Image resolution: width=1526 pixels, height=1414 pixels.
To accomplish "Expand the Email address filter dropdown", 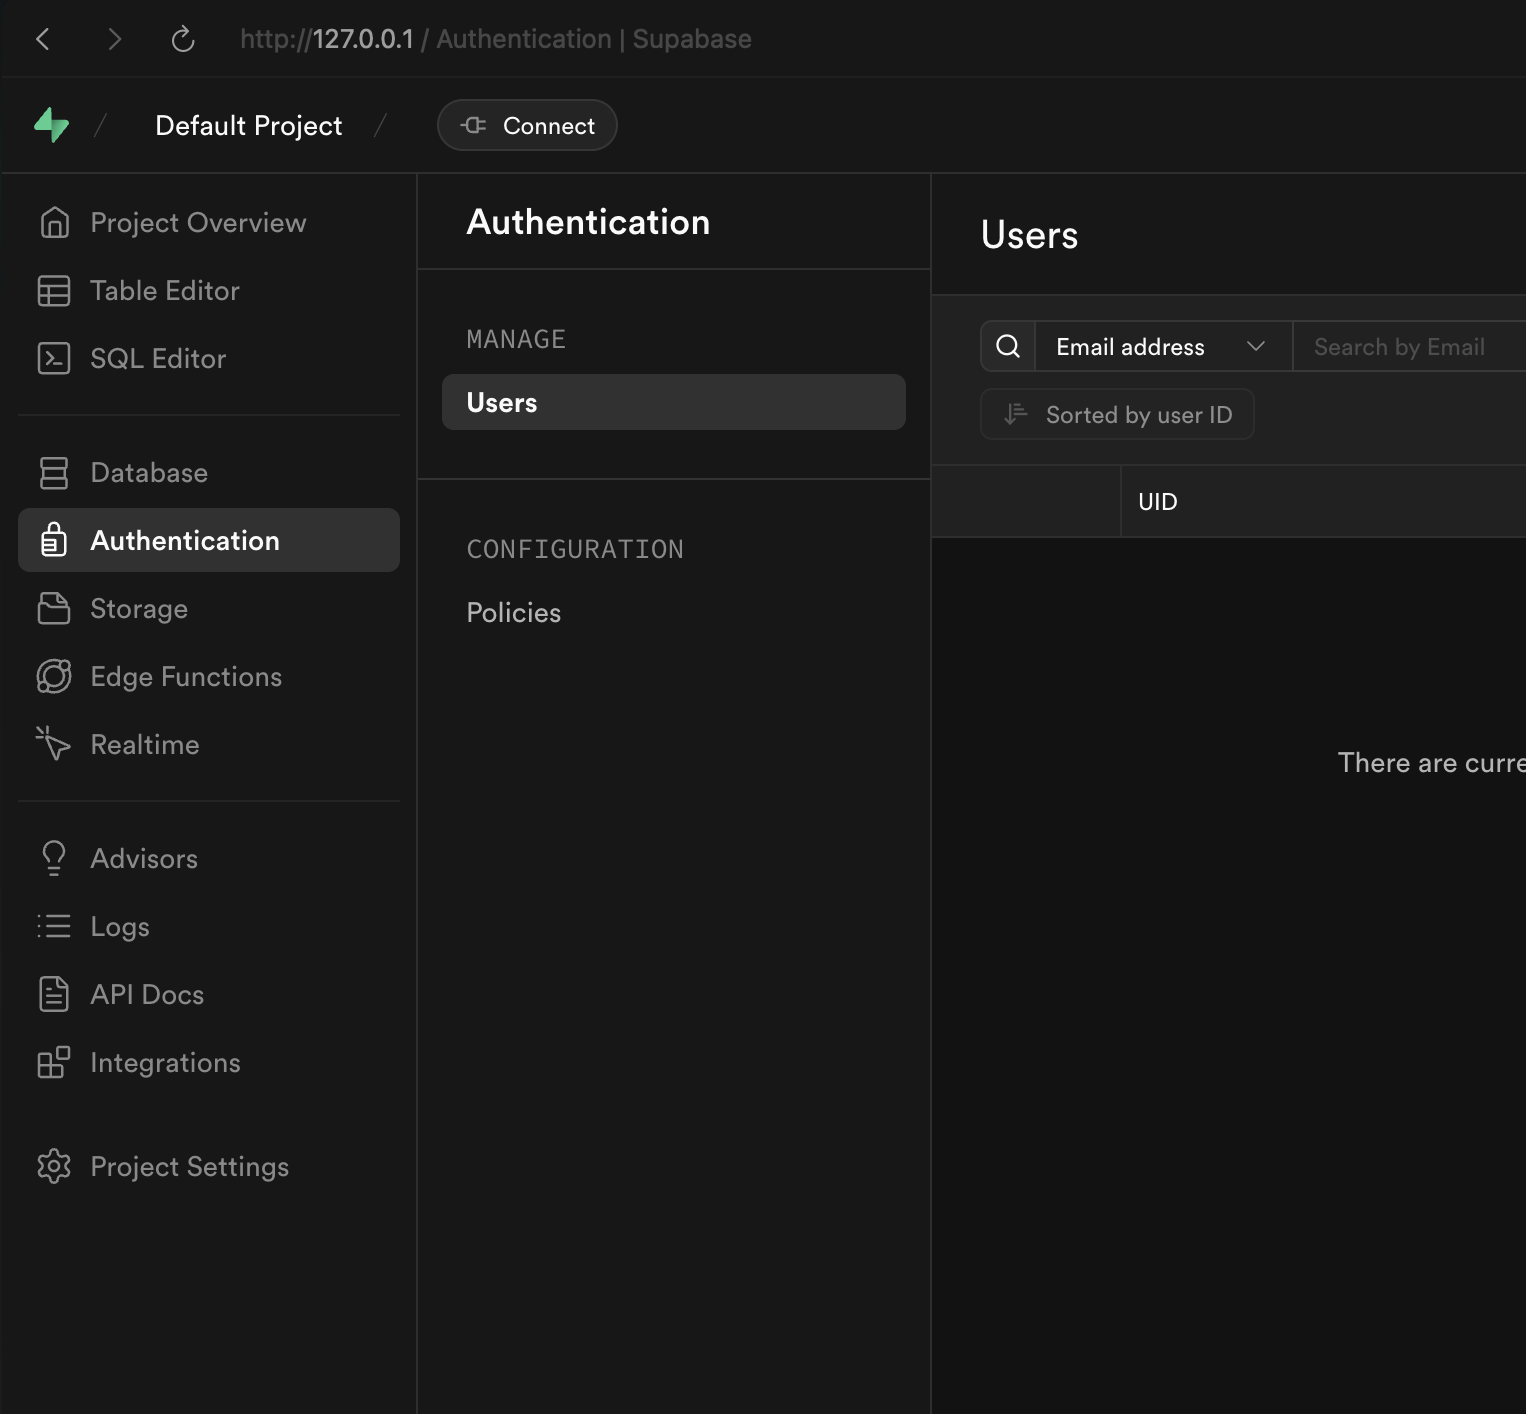I will pyautogui.click(x=1162, y=347).
